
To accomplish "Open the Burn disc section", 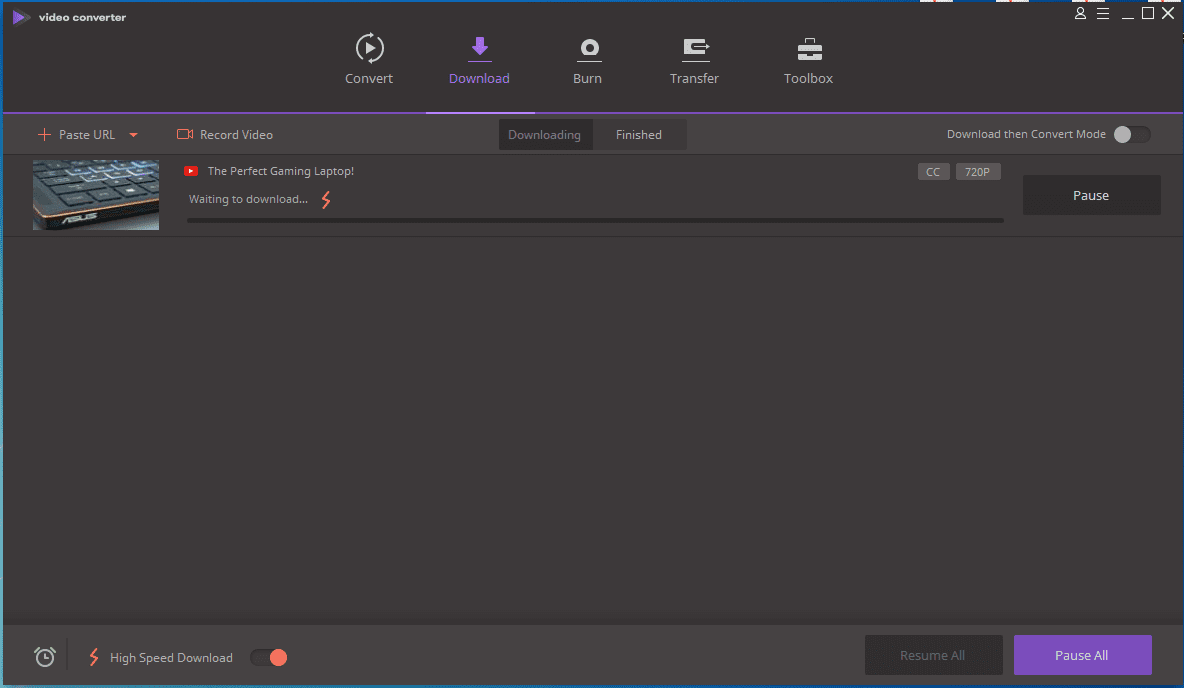I will tap(587, 49).
